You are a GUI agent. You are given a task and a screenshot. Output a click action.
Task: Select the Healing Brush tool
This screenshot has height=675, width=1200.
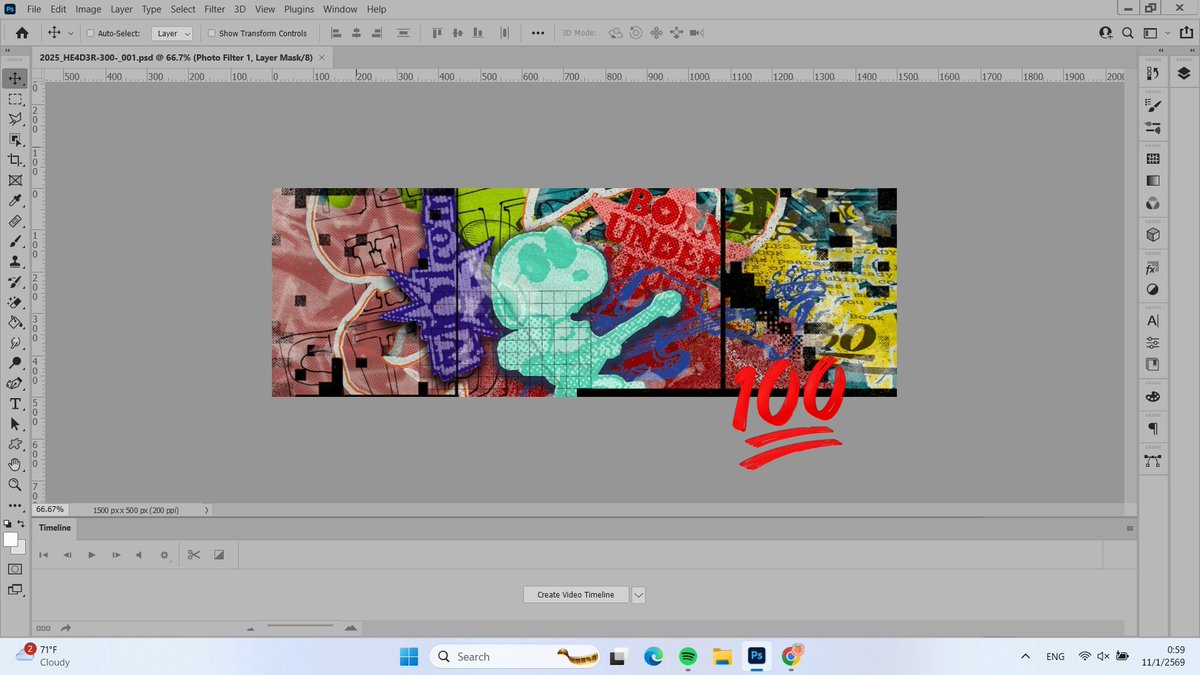tap(15, 221)
